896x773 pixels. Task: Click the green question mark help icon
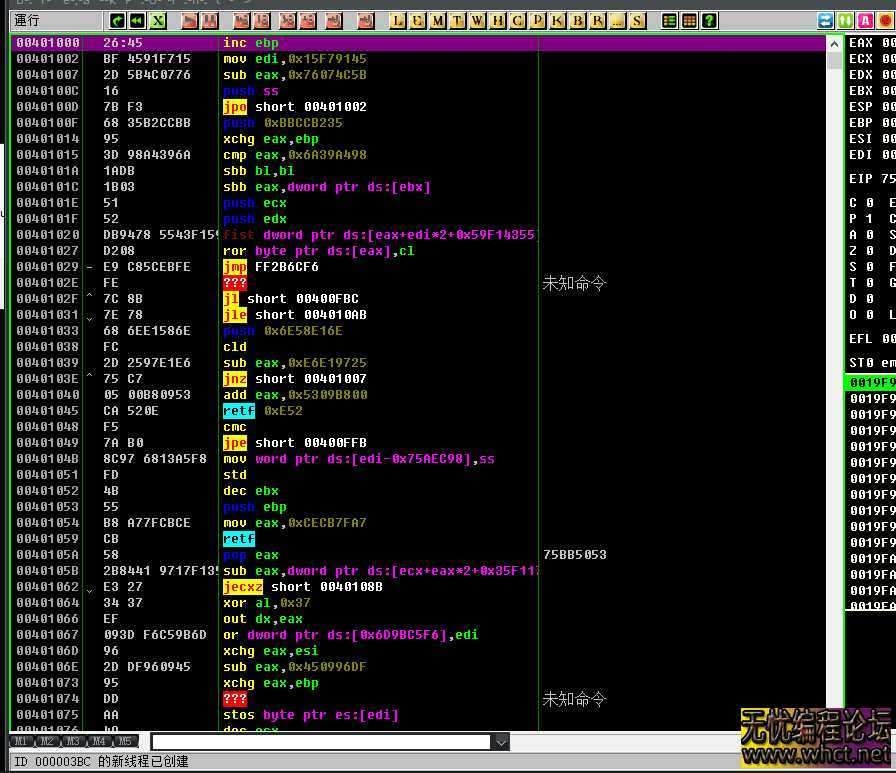[x=709, y=20]
